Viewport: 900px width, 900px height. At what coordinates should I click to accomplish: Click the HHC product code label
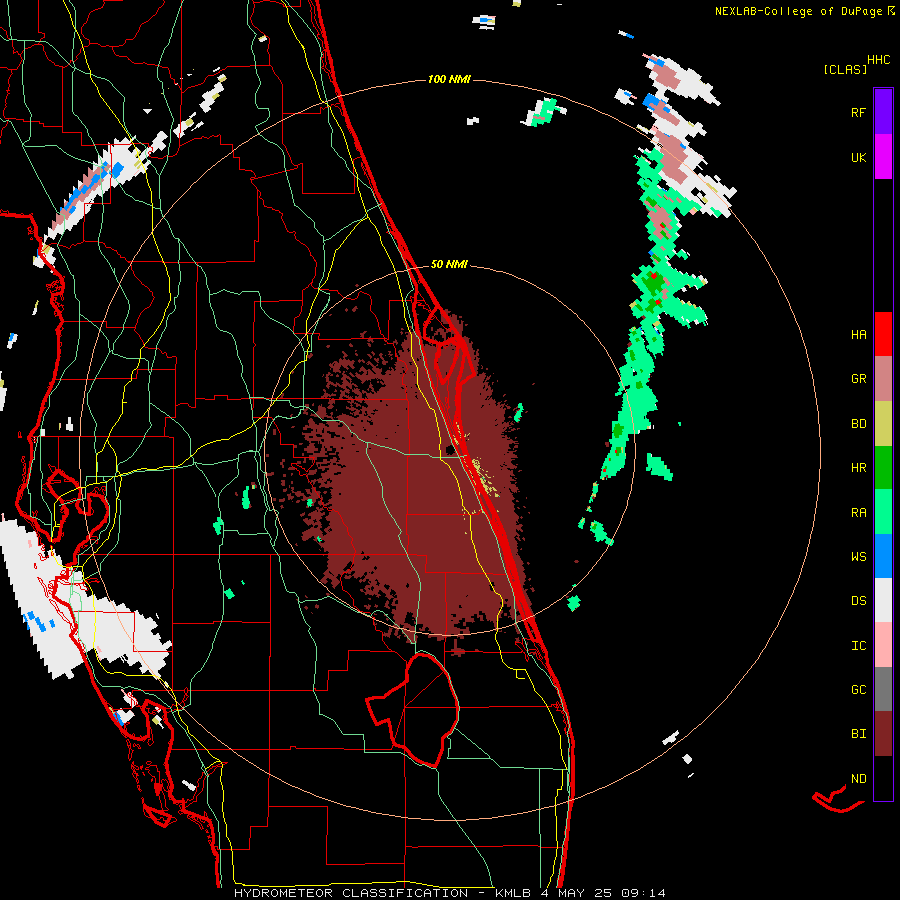(x=878, y=59)
